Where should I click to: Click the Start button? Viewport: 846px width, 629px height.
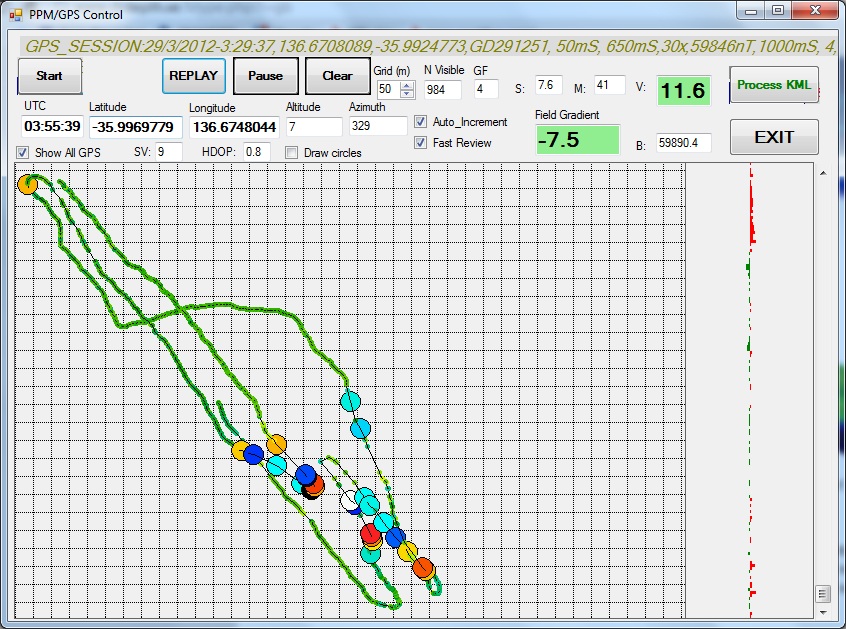(50, 76)
